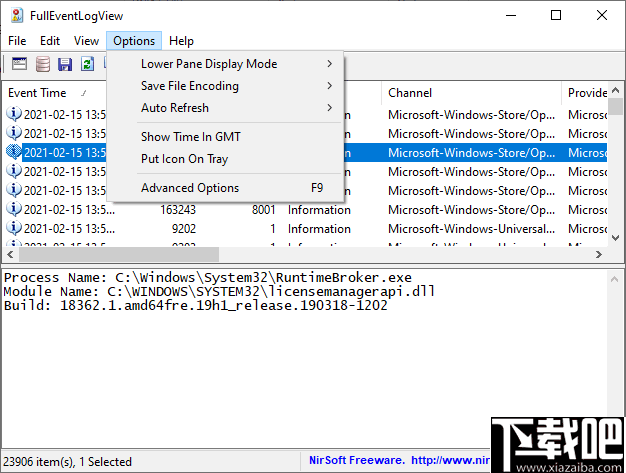
Task: Click the event list vertical scrollbar thumb
Action: point(615,106)
